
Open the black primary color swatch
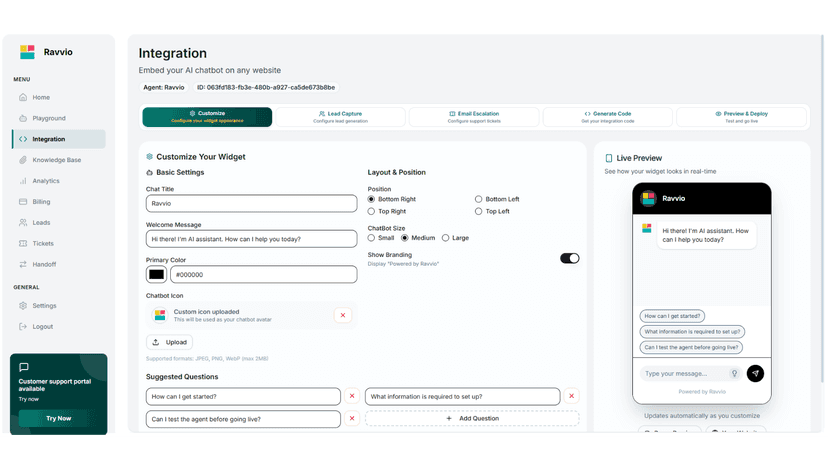pyautogui.click(x=156, y=274)
